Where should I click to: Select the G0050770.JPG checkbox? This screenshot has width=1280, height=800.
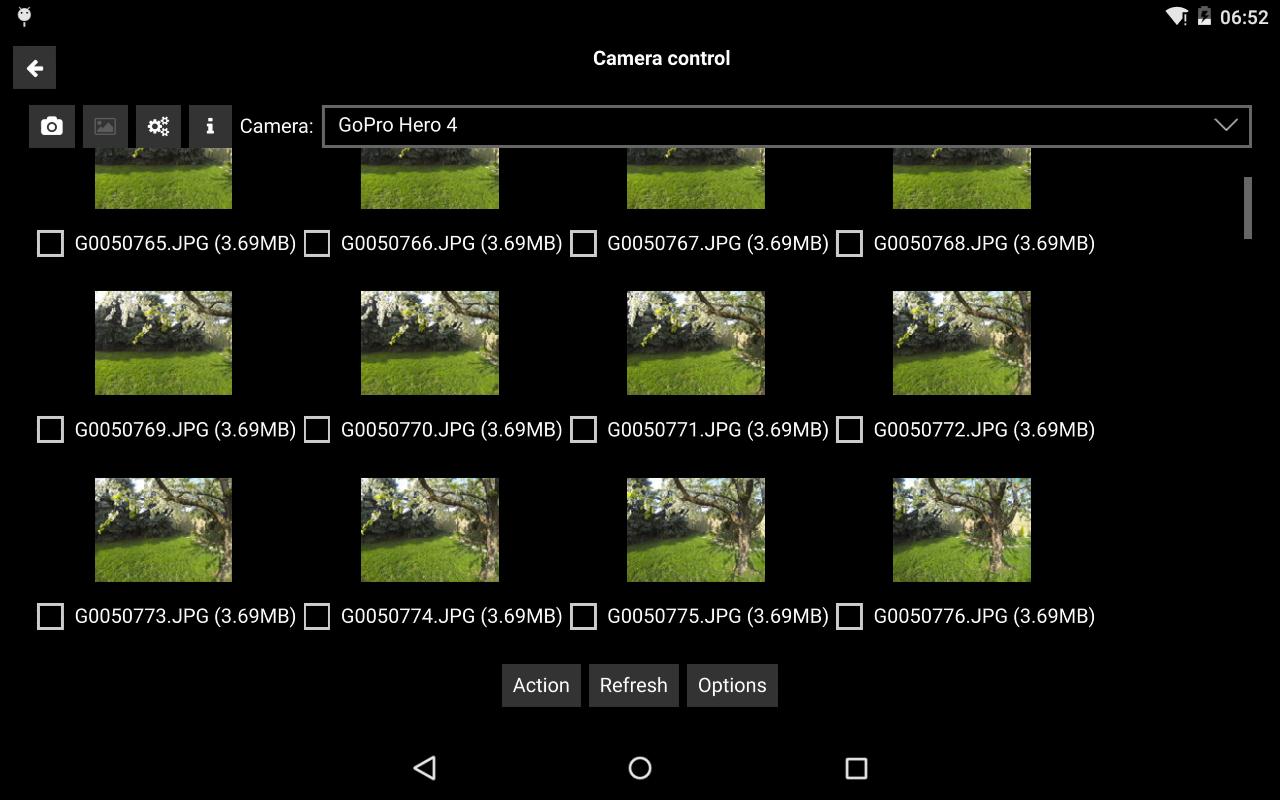tap(317, 429)
